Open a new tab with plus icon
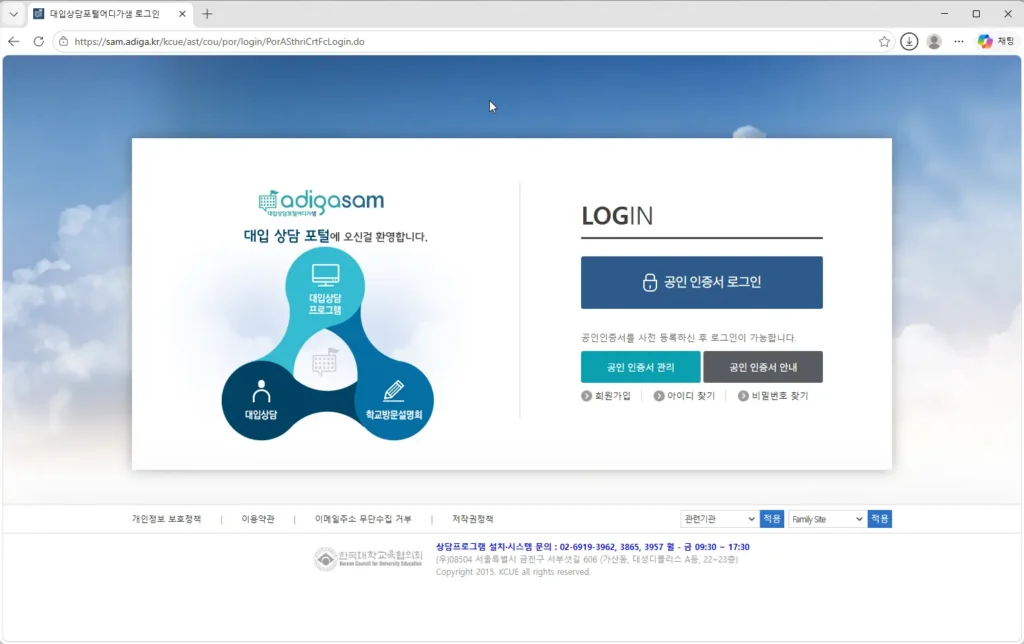1024x644 pixels. pyautogui.click(x=207, y=14)
